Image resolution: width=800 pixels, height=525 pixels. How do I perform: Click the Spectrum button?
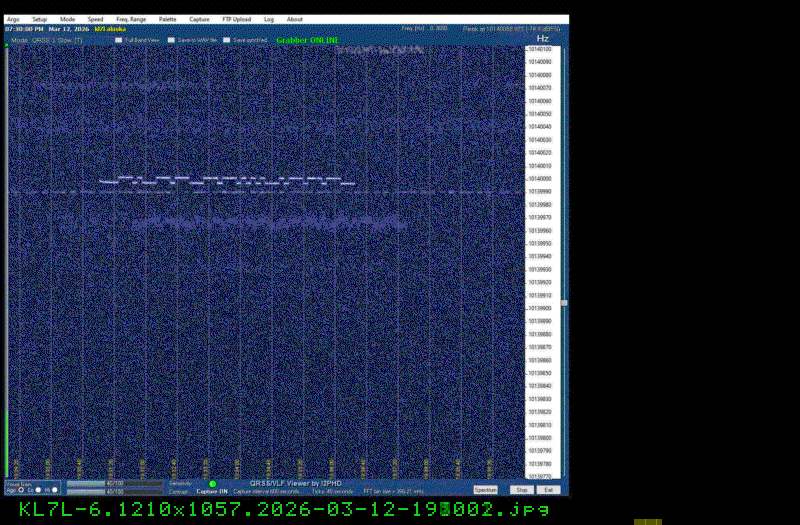tap(485, 490)
